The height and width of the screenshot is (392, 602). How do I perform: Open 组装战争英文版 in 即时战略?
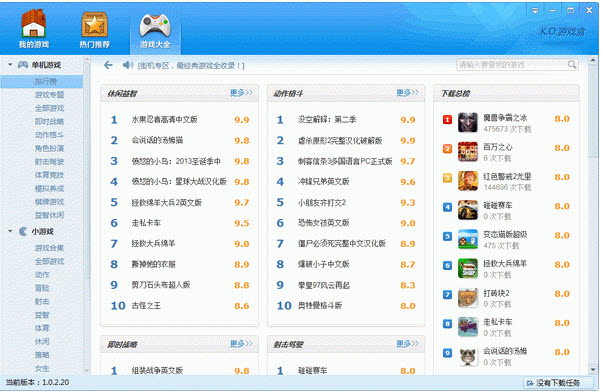click(157, 370)
